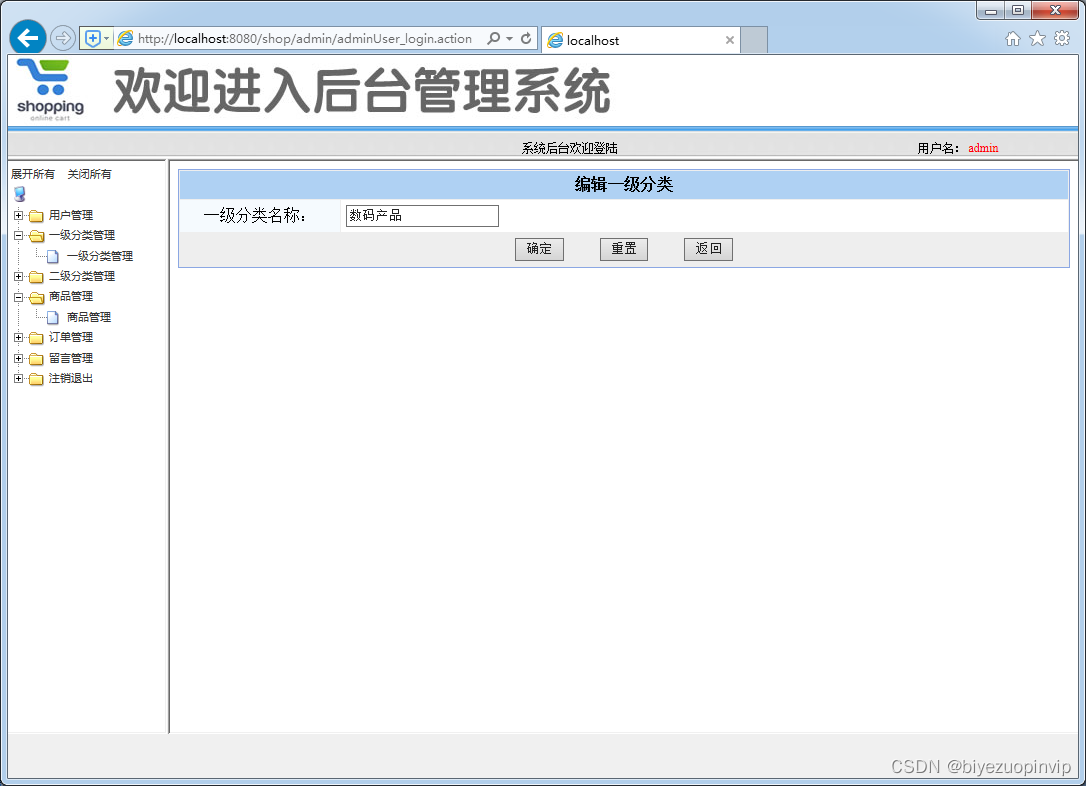Select 留言管理 in the tree
1086x786 pixels.
click(x=71, y=358)
